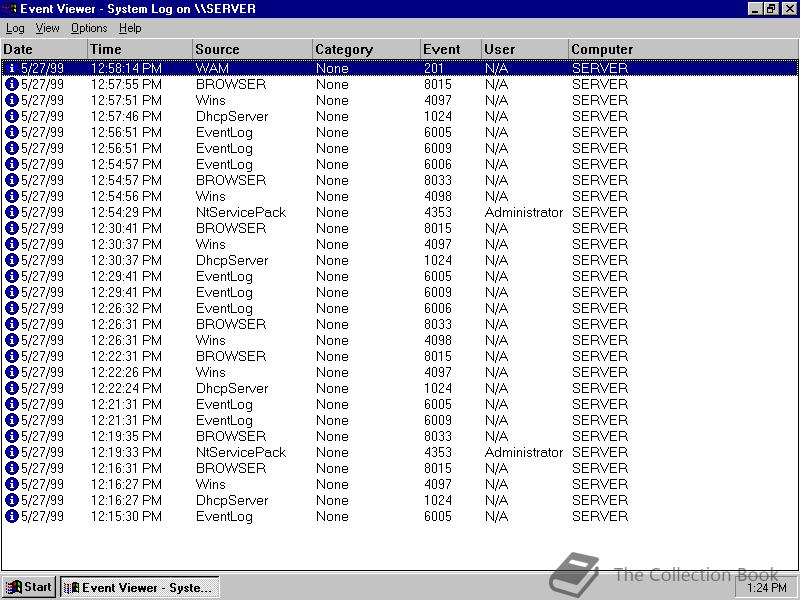Open the Log menu

click(x=15, y=28)
